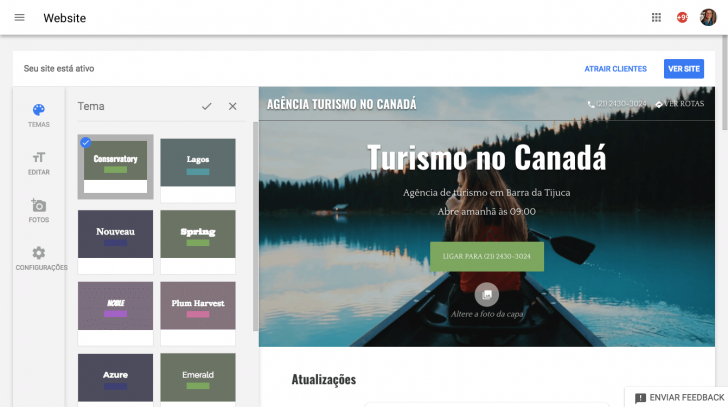
Task: Open the user account avatar
Action: (708, 18)
